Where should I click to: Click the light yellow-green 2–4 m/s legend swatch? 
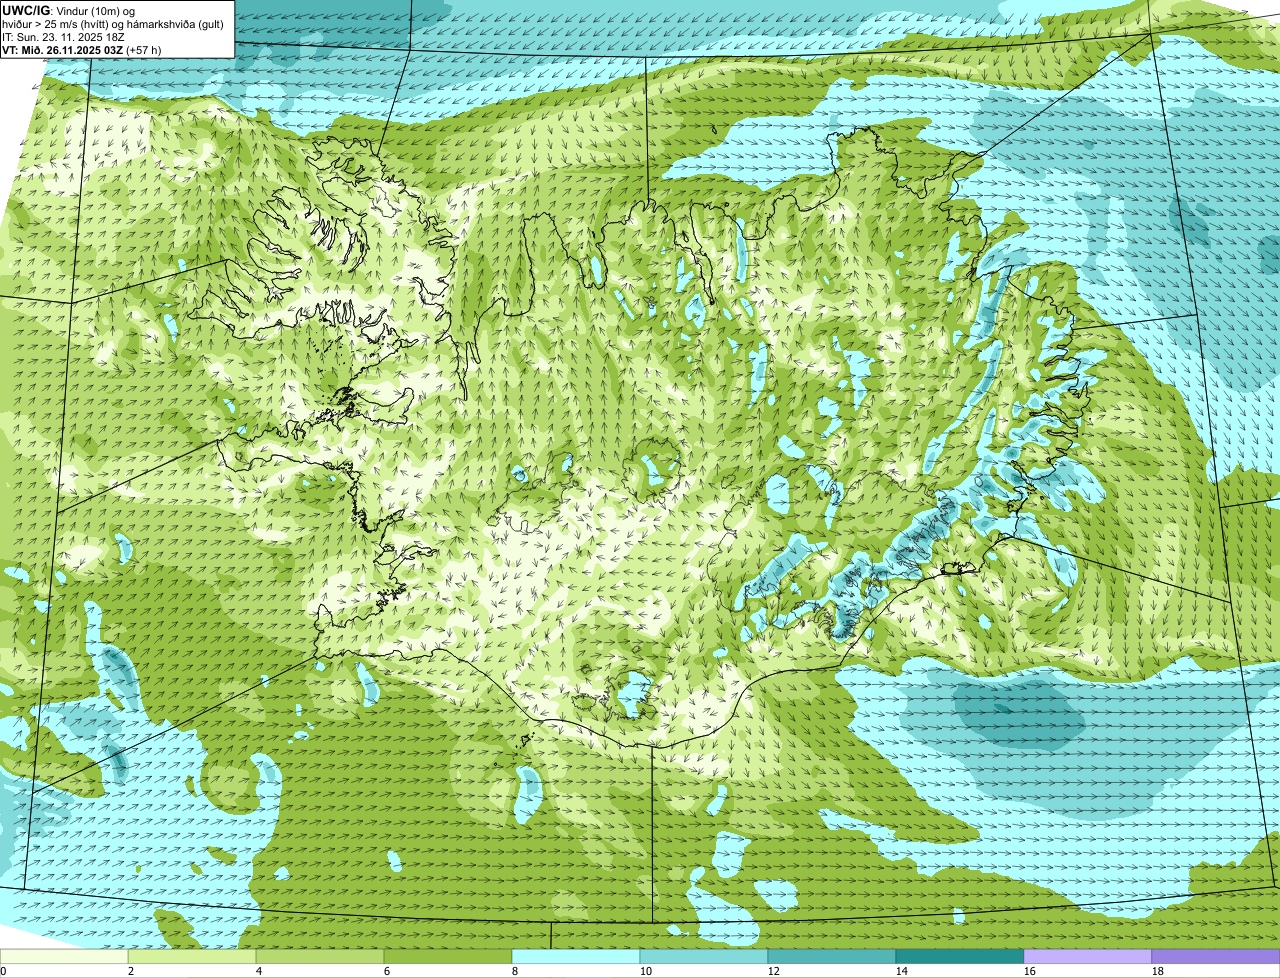192,957
